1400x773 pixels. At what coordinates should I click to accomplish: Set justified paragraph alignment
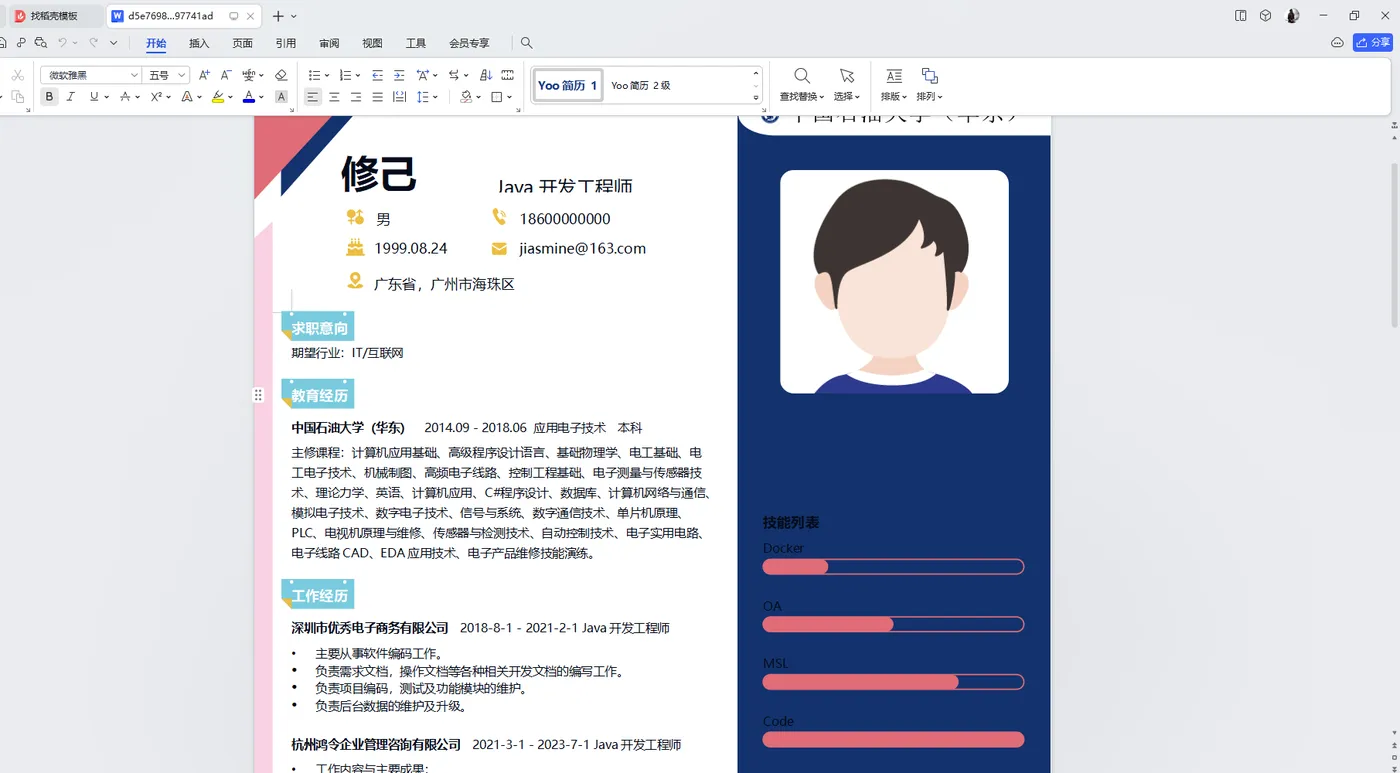coord(377,97)
